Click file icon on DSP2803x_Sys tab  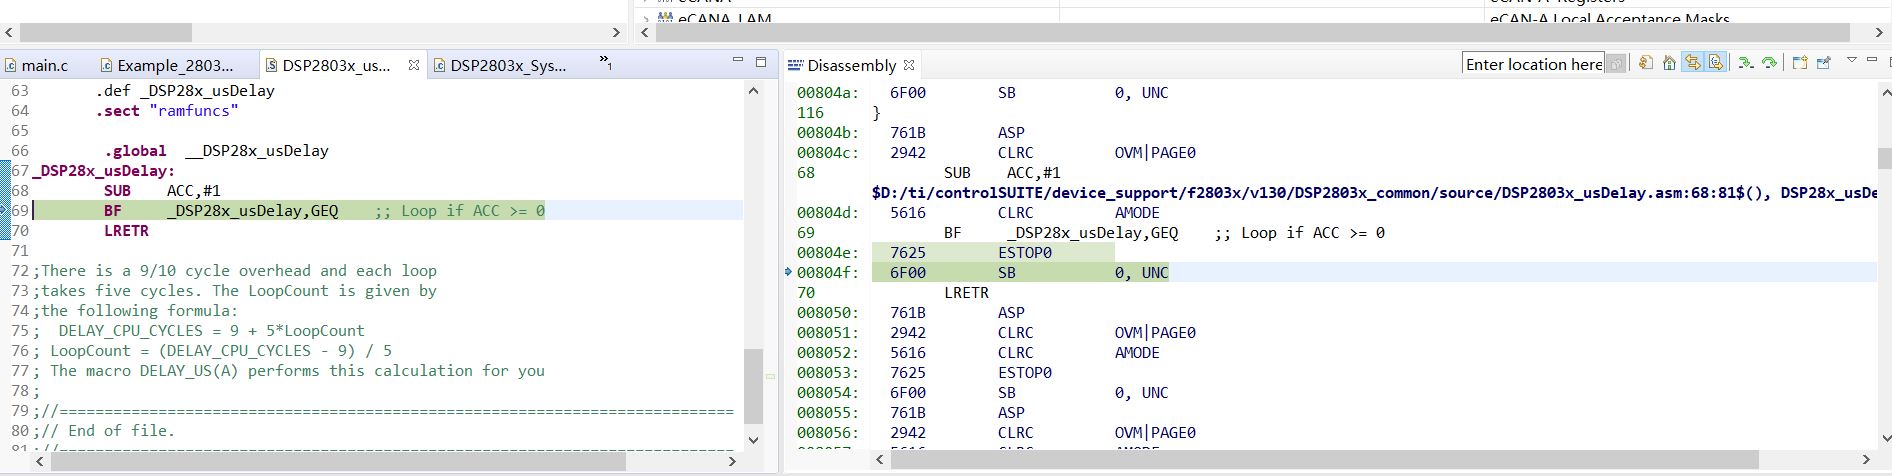click(x=439, y=66)
